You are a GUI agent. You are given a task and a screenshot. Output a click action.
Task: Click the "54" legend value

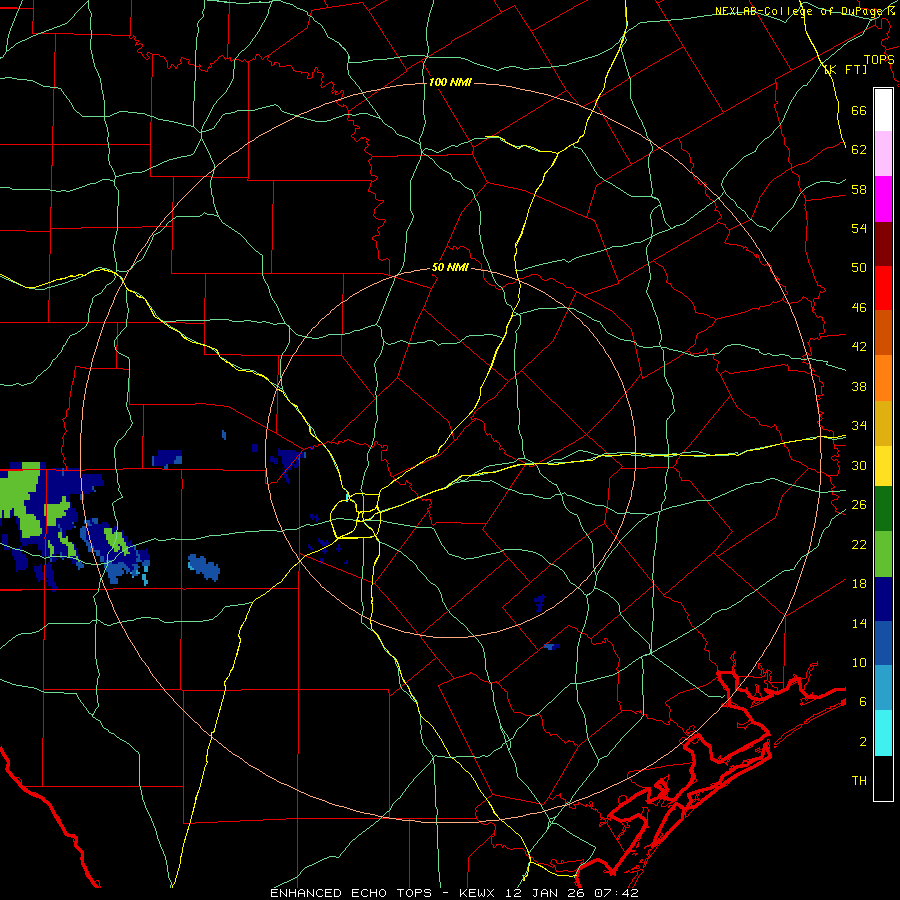859,228
